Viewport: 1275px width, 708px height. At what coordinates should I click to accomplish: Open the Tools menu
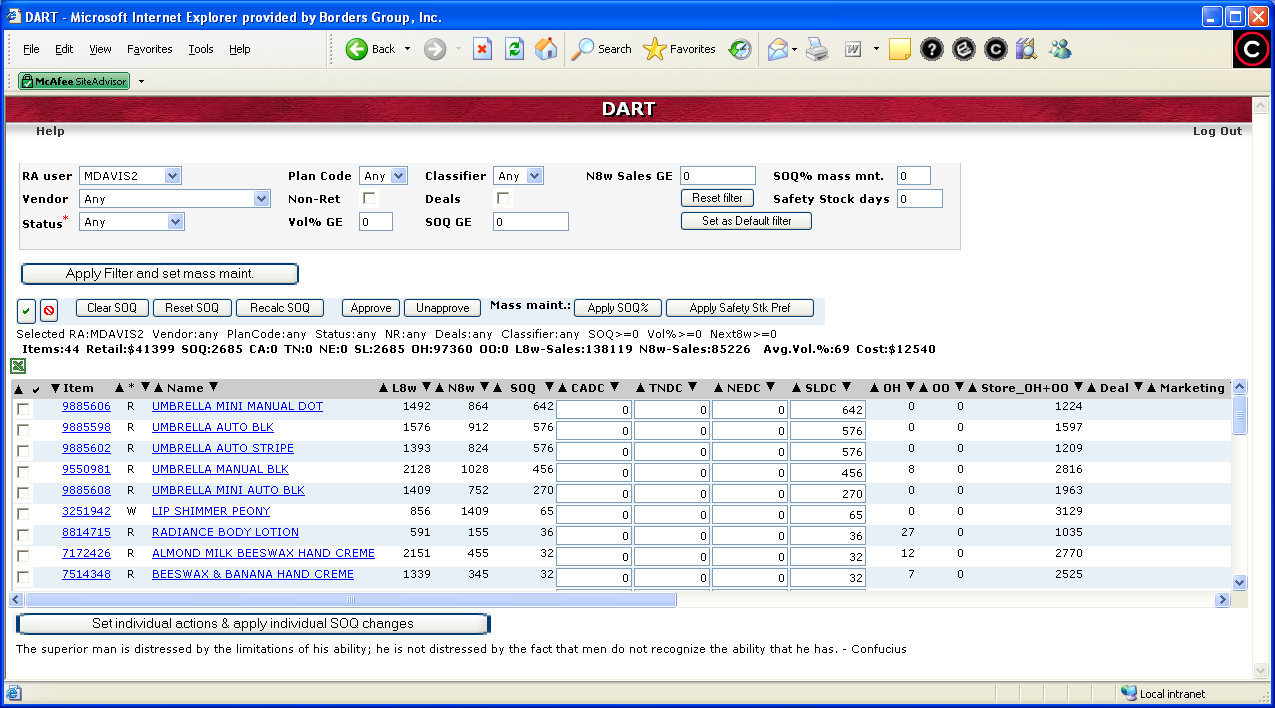[x=201, y=49]
